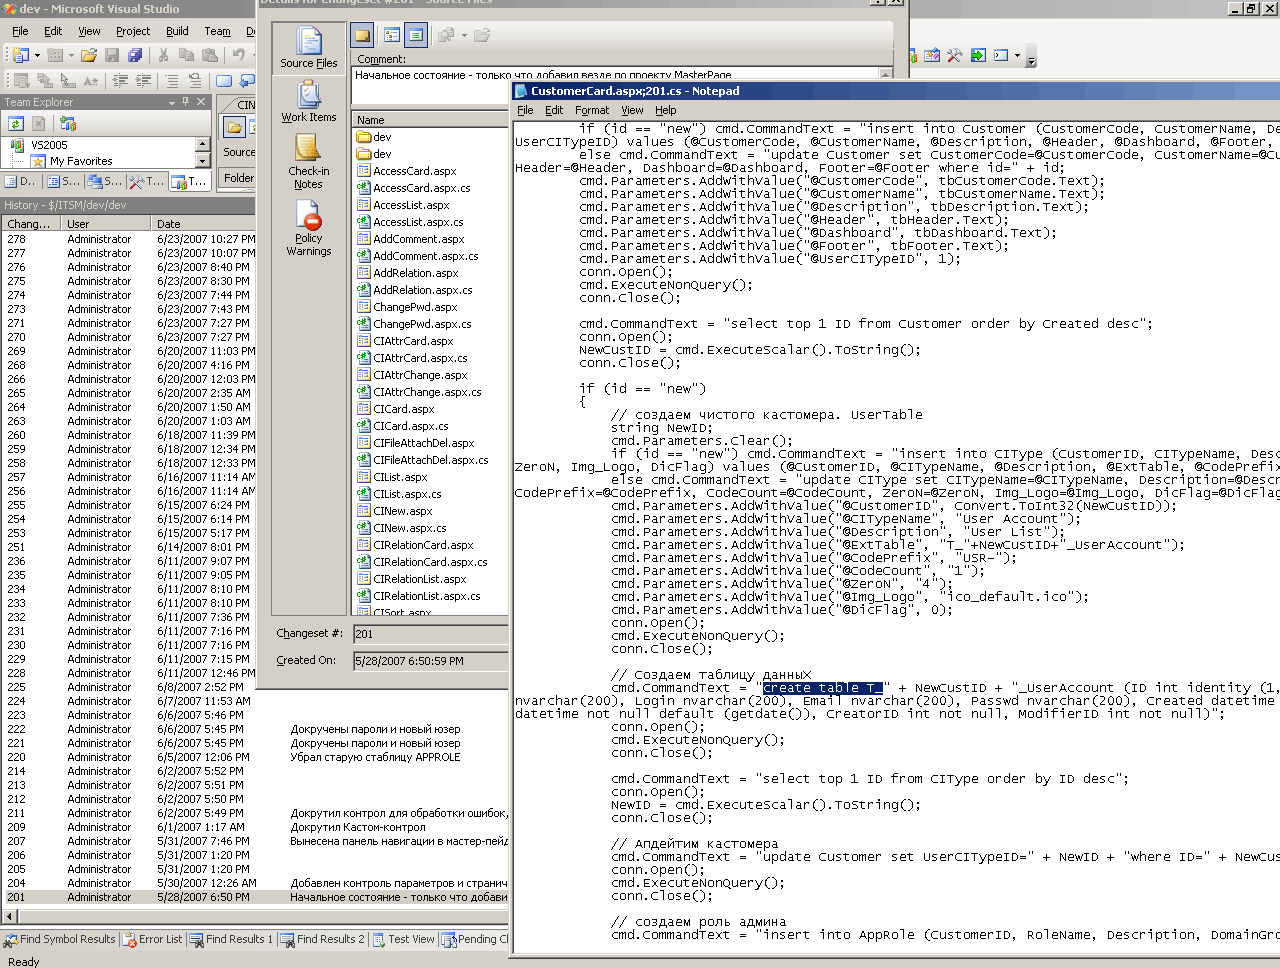
Task: Open Visual Studio File menu
Action: point(20,31)
